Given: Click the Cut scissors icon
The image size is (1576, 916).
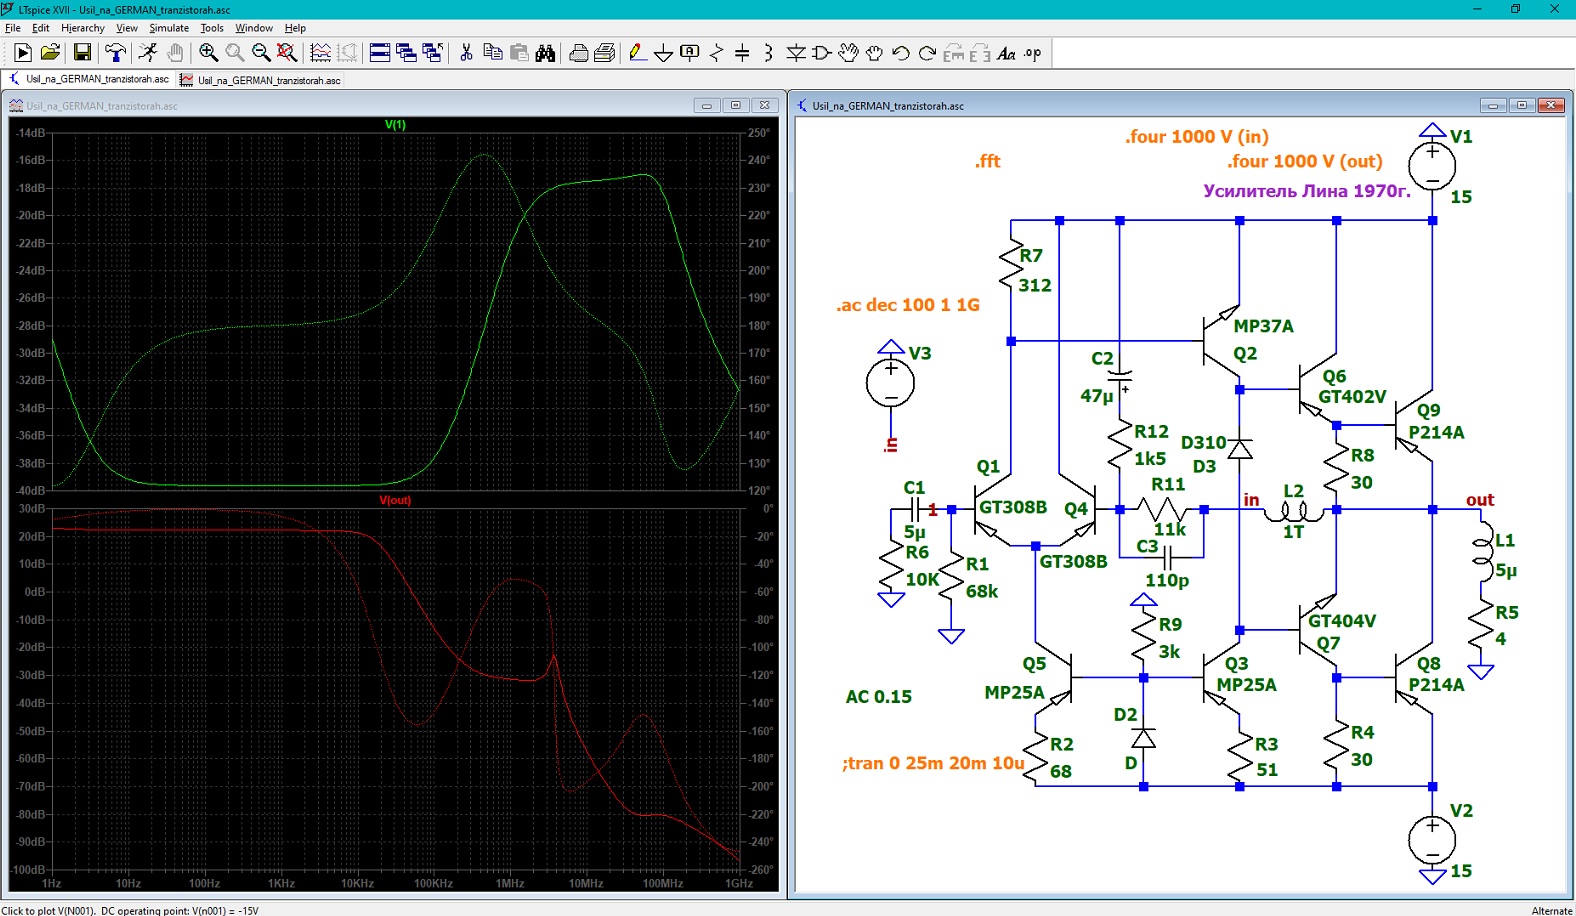Looking at the screenshot, I should [x=466, y=53].
